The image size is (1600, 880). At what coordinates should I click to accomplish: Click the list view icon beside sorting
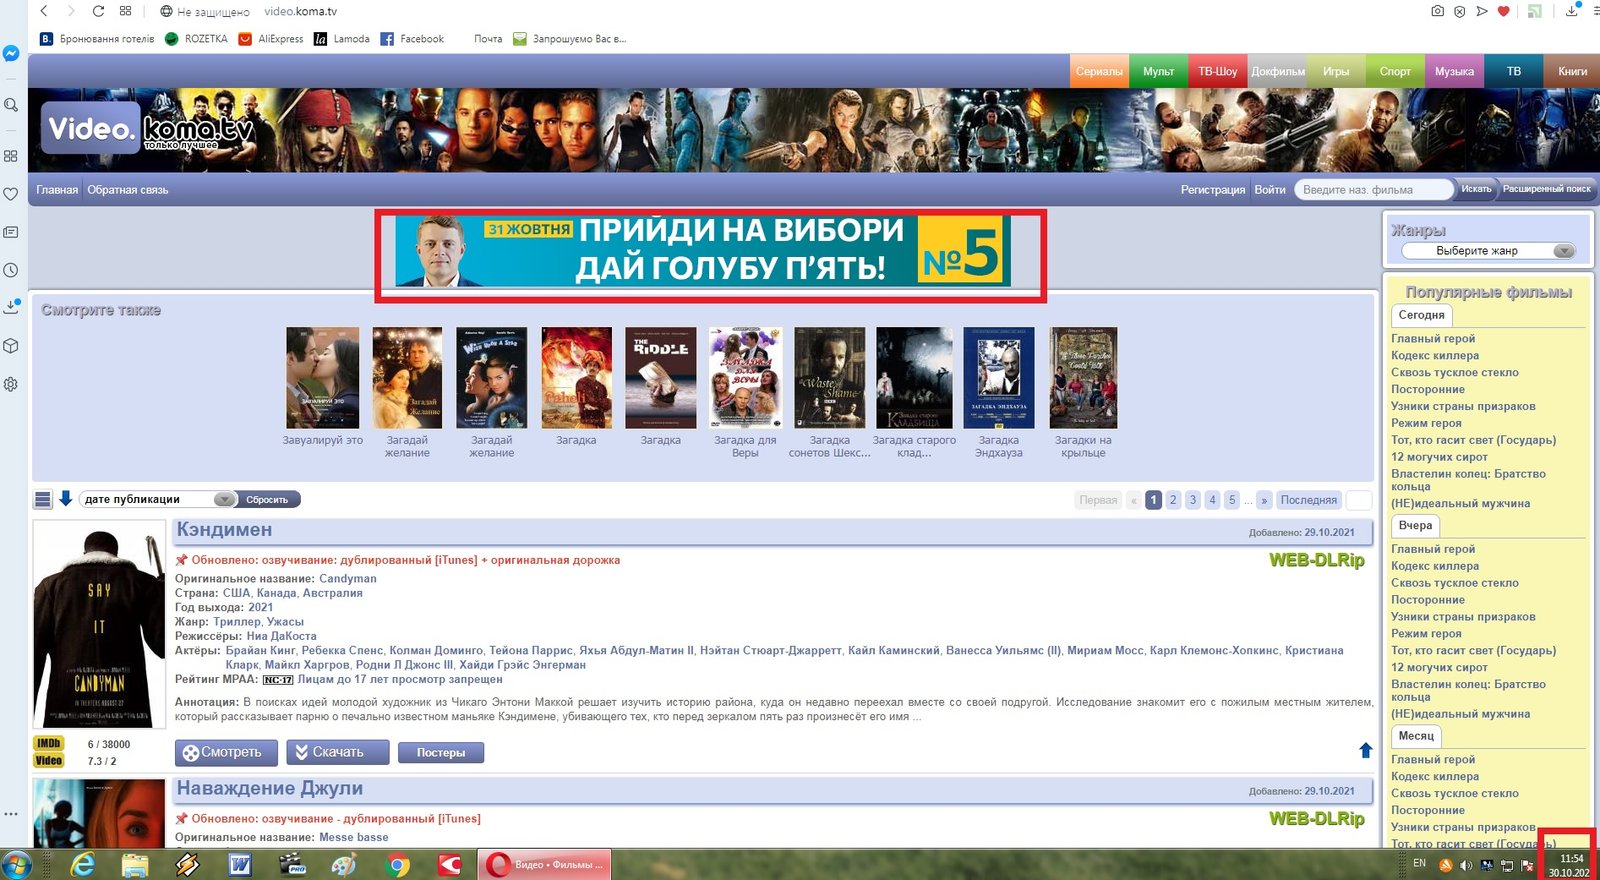point(43,499)
